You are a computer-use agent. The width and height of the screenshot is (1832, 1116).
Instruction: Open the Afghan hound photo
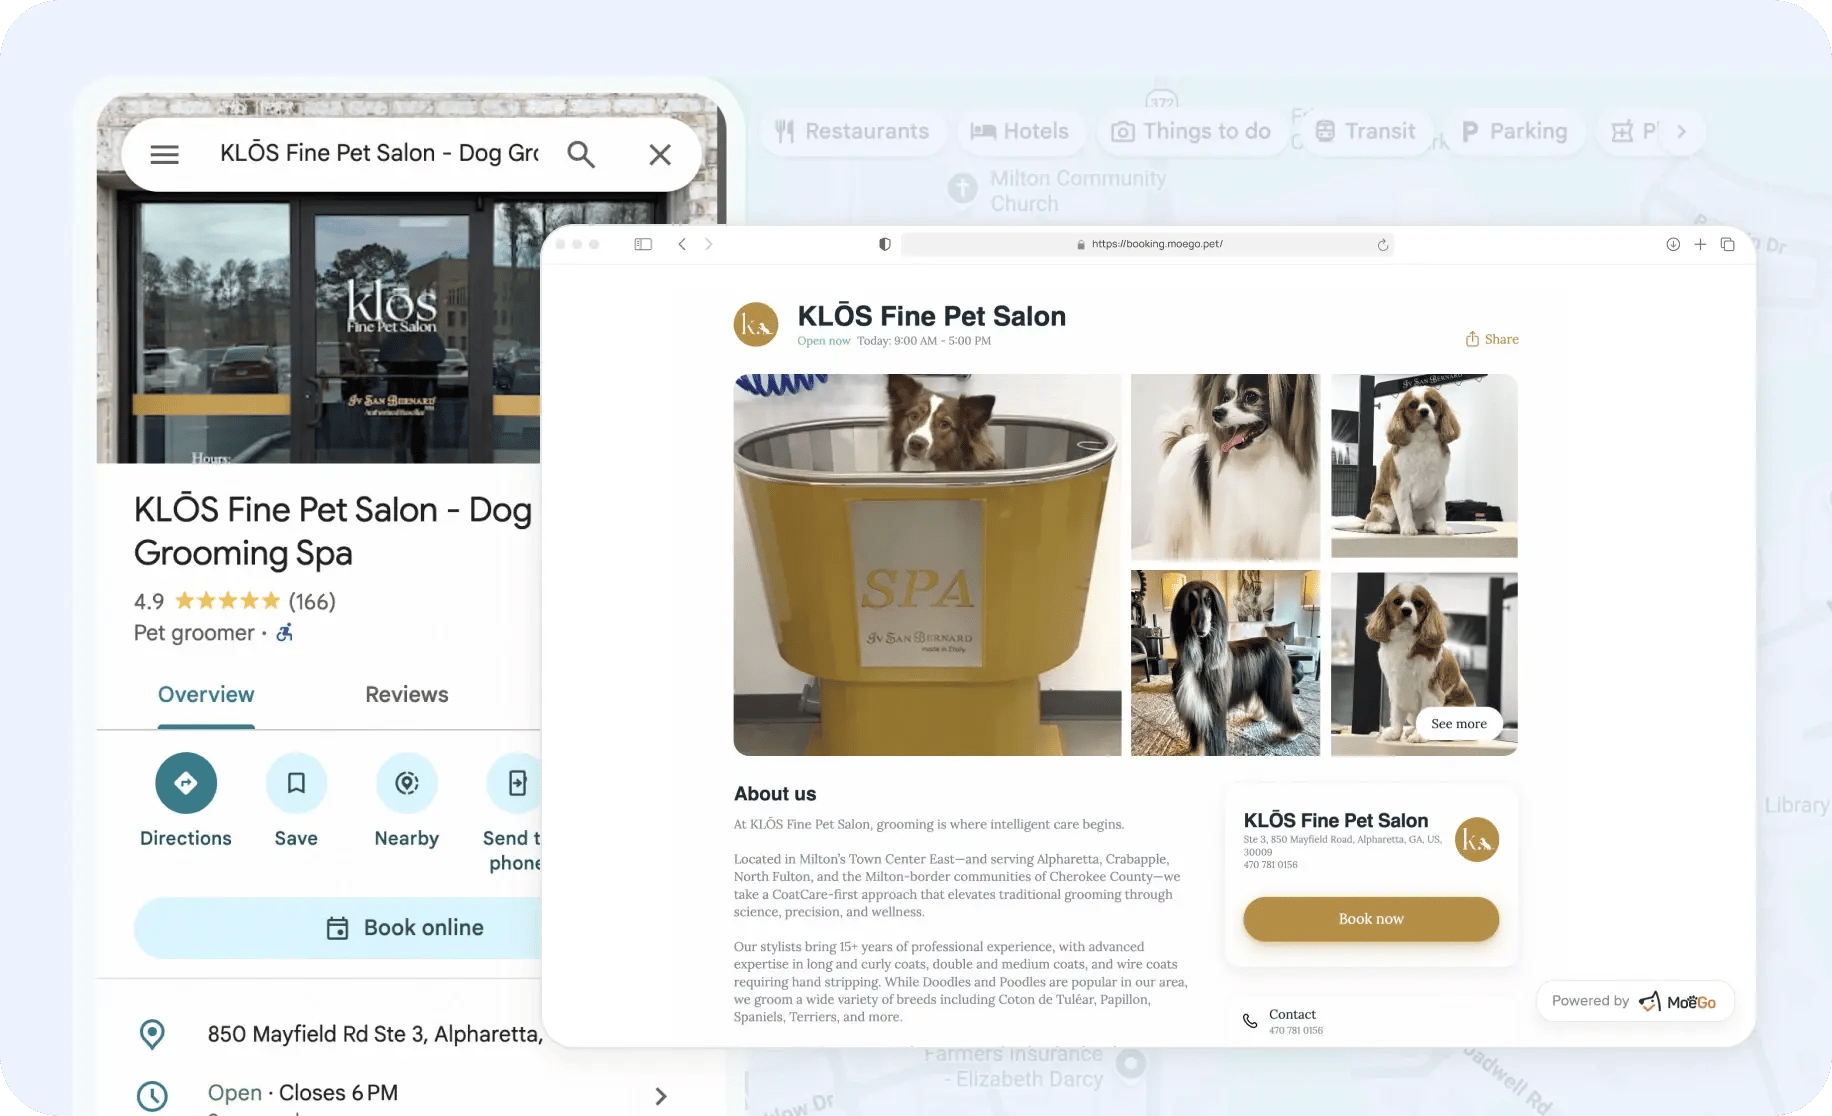pyautogui.click(x=1225, y=663)
